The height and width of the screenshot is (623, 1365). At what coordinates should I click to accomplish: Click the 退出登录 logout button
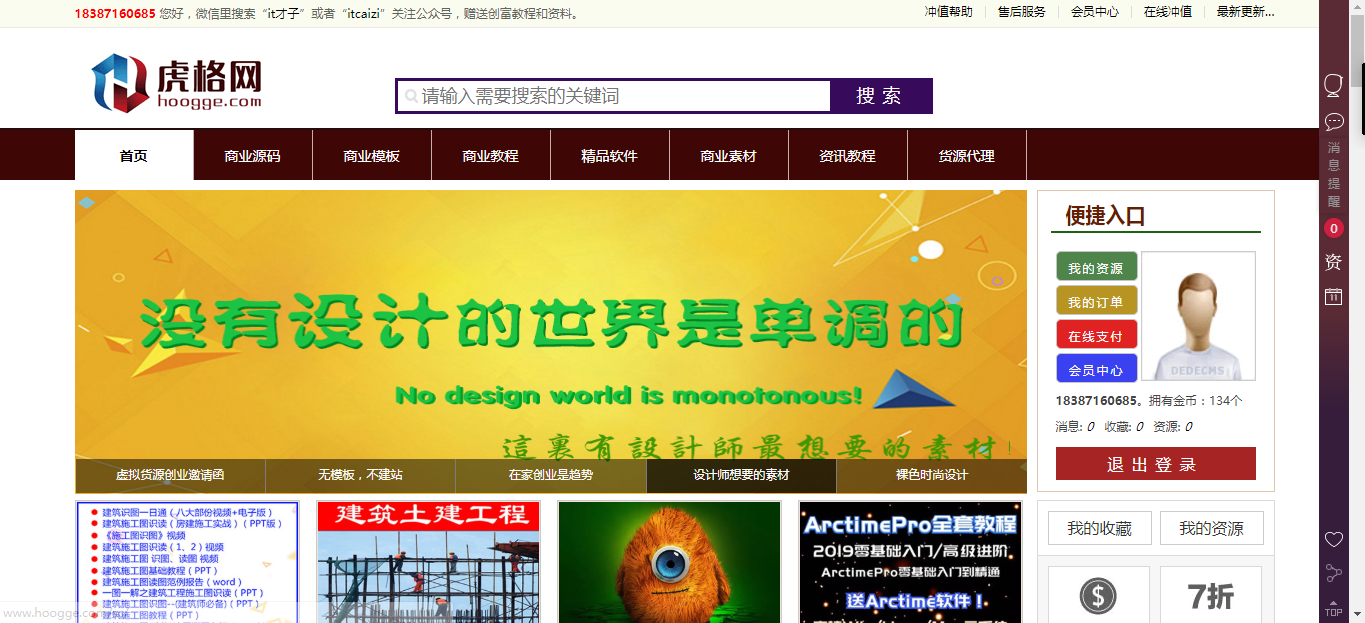(x=1156, y=464)
